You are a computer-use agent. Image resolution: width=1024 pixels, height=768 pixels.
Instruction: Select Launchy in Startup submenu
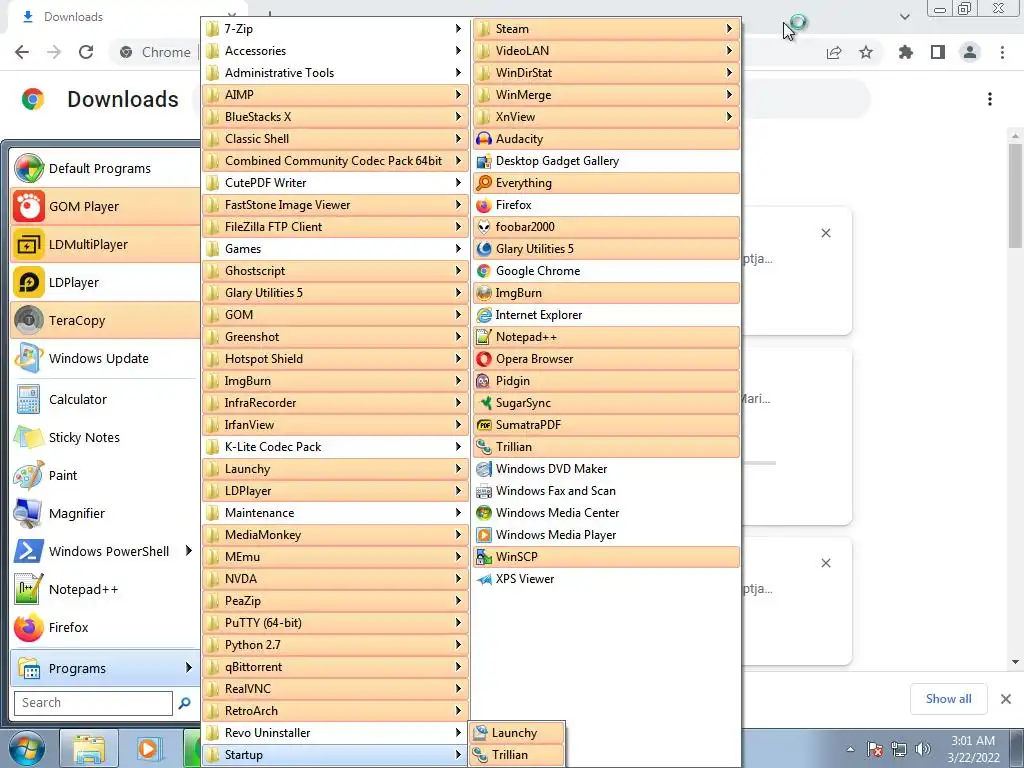(x=517, y=733)
